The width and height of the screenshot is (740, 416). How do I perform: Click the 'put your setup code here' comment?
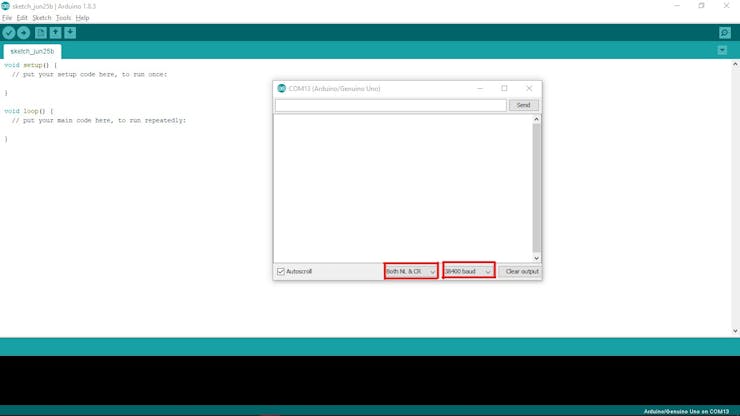(x=90, y=75)
